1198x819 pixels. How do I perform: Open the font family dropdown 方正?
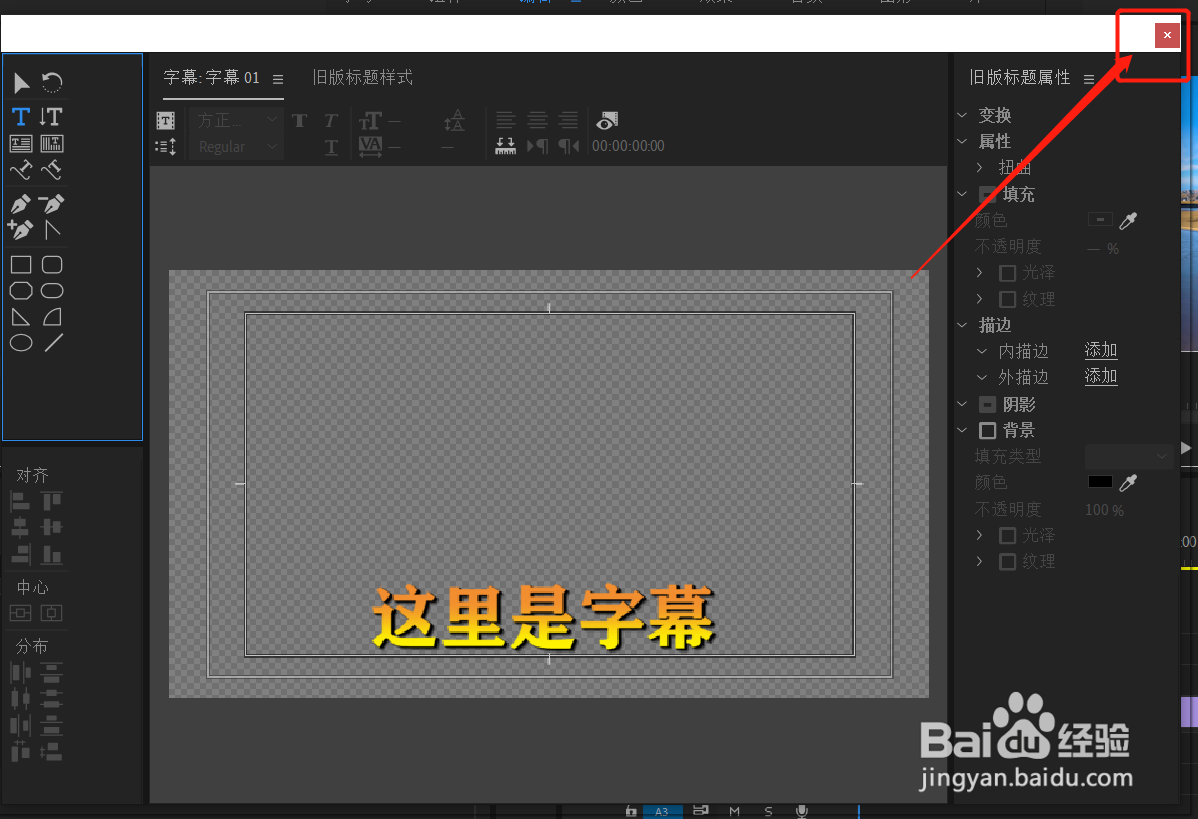[x=237, y=121]
